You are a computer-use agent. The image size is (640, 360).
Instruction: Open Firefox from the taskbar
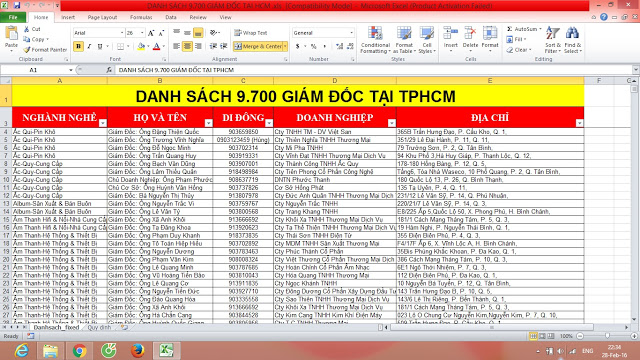click(138, 351)
